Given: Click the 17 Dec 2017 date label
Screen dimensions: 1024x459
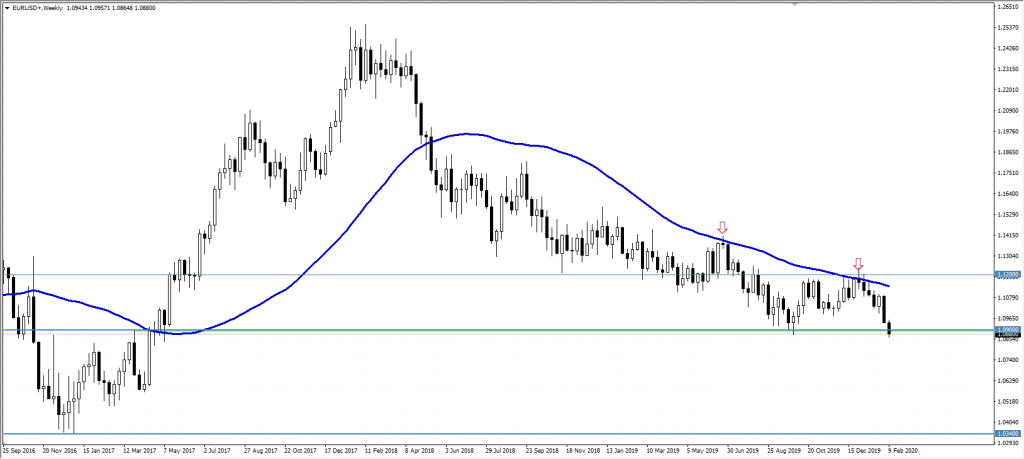Looking at the screenshot, I should [341, 451].
